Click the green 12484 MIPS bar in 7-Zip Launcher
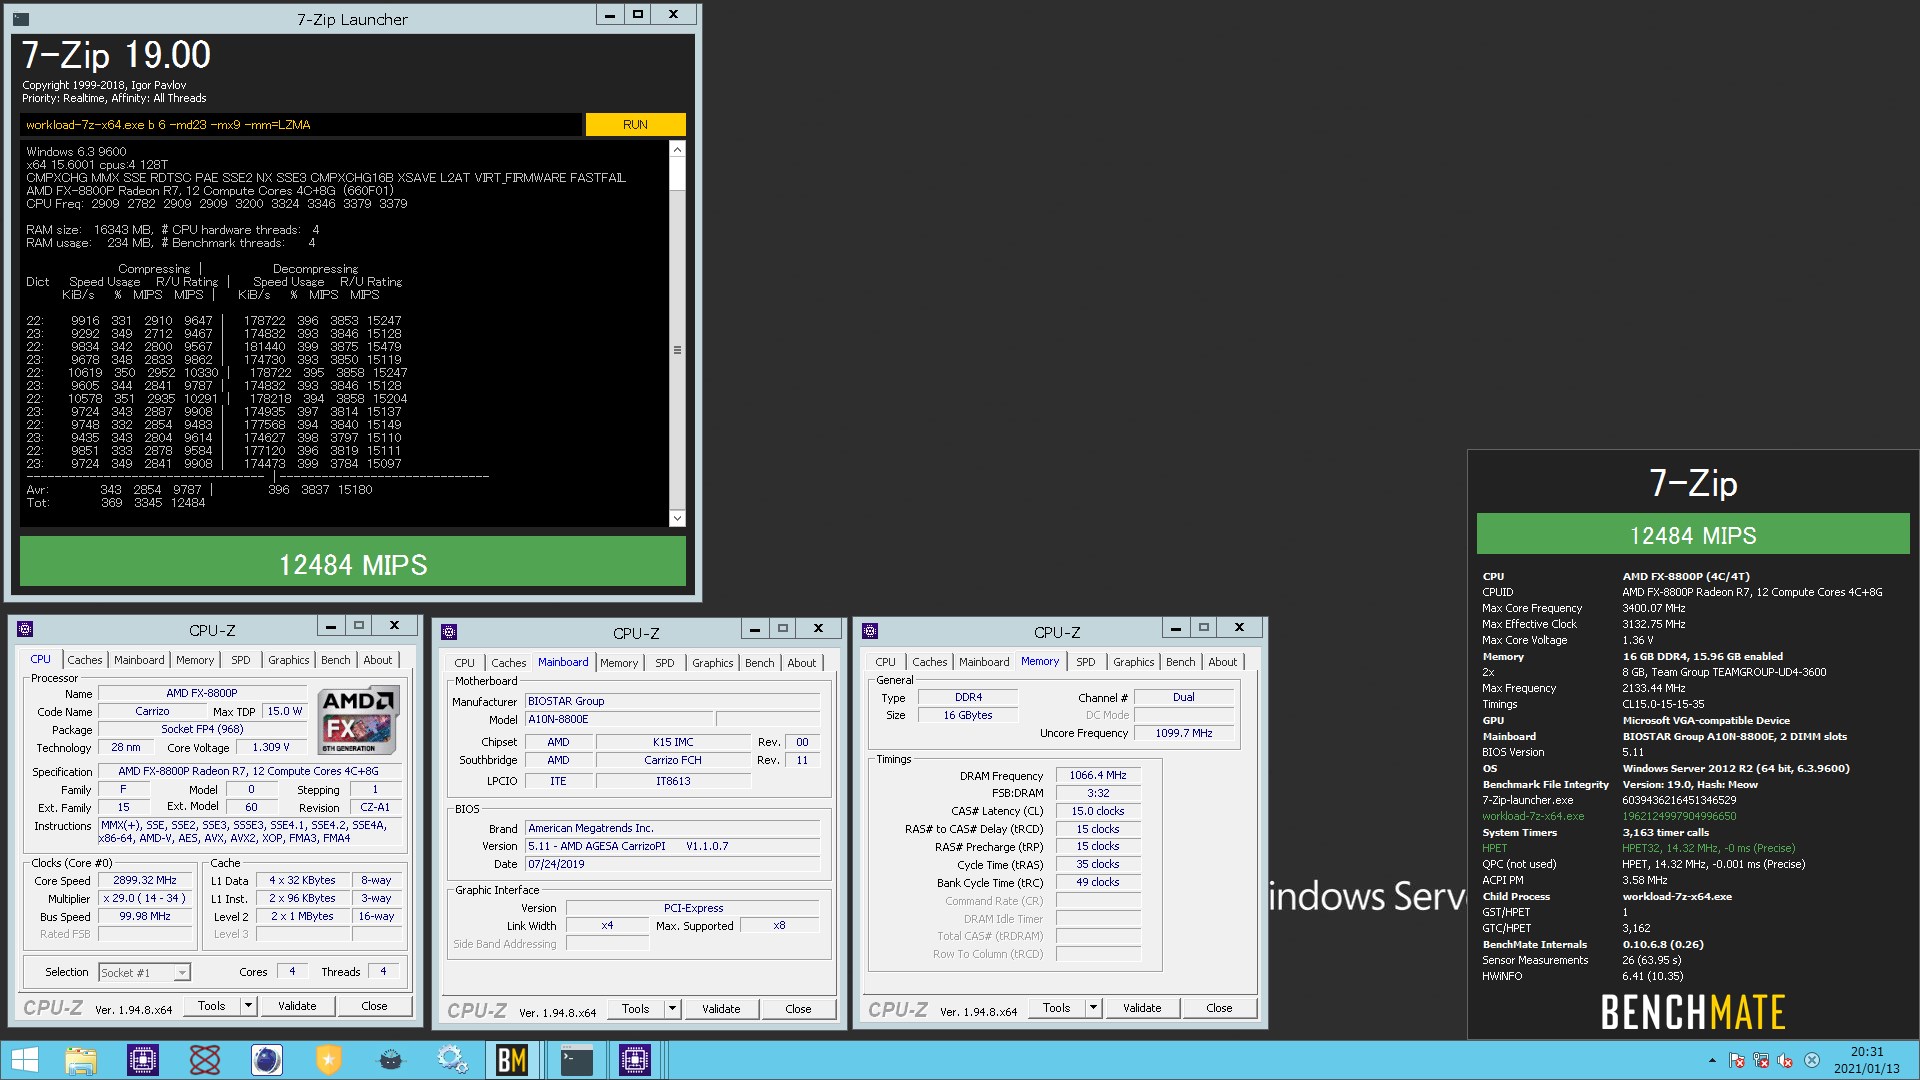This screenshot has height=1080, width=1920. pyautogui.click(x=353, y=562)
